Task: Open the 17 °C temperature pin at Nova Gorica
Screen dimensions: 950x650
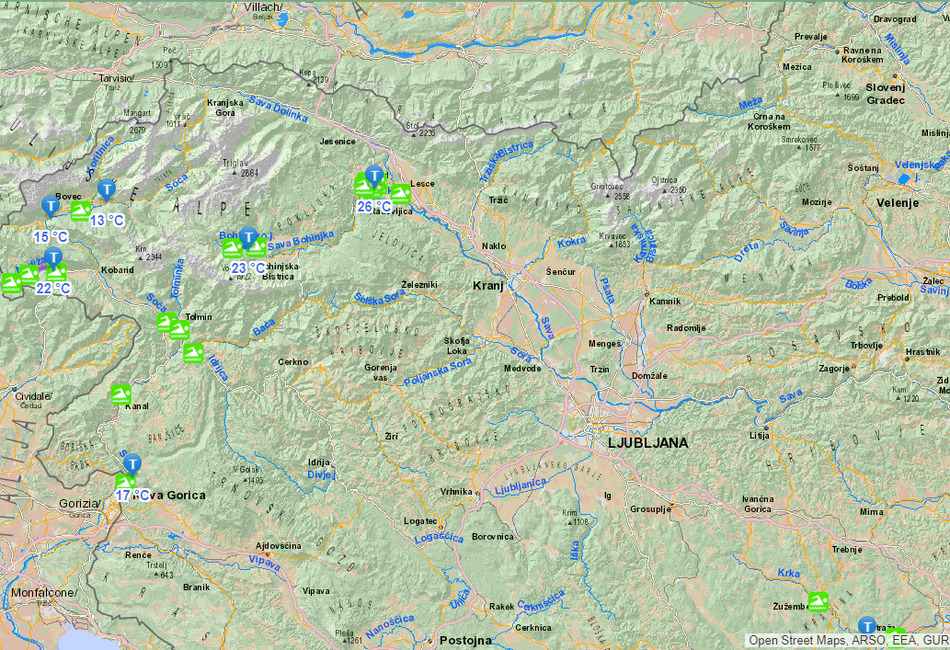Action: [x=131, y=464]
